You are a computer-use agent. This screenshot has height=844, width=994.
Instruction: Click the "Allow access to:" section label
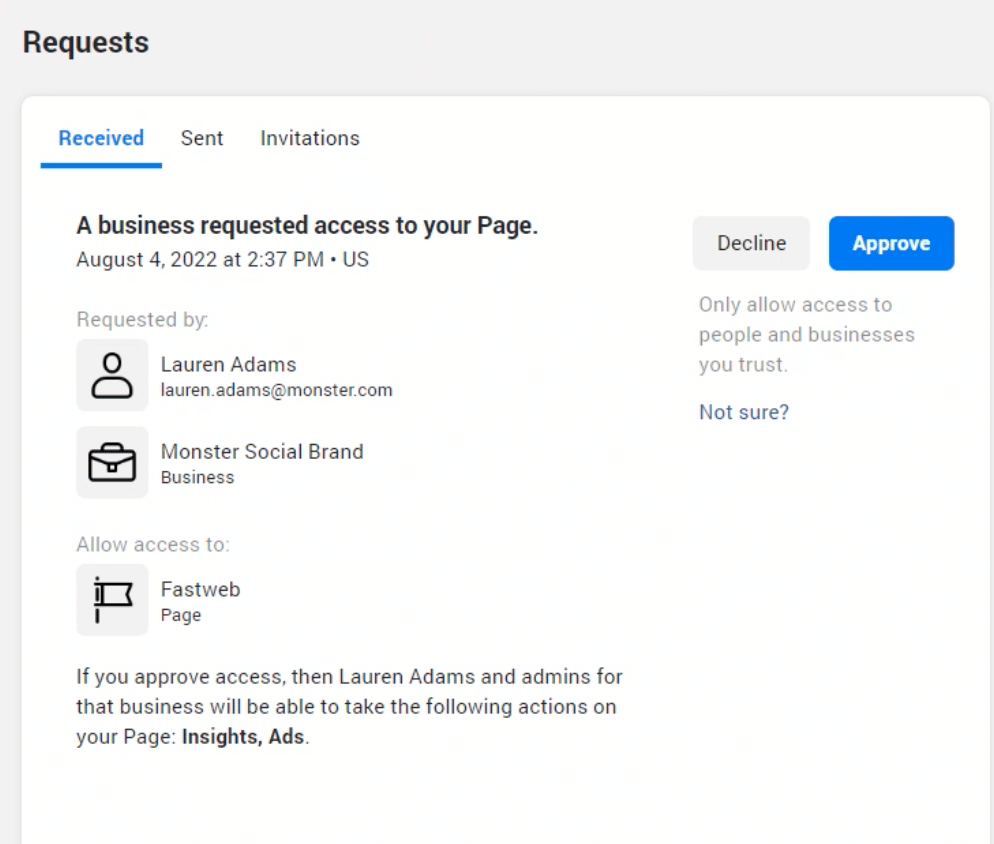click(152, 545)
